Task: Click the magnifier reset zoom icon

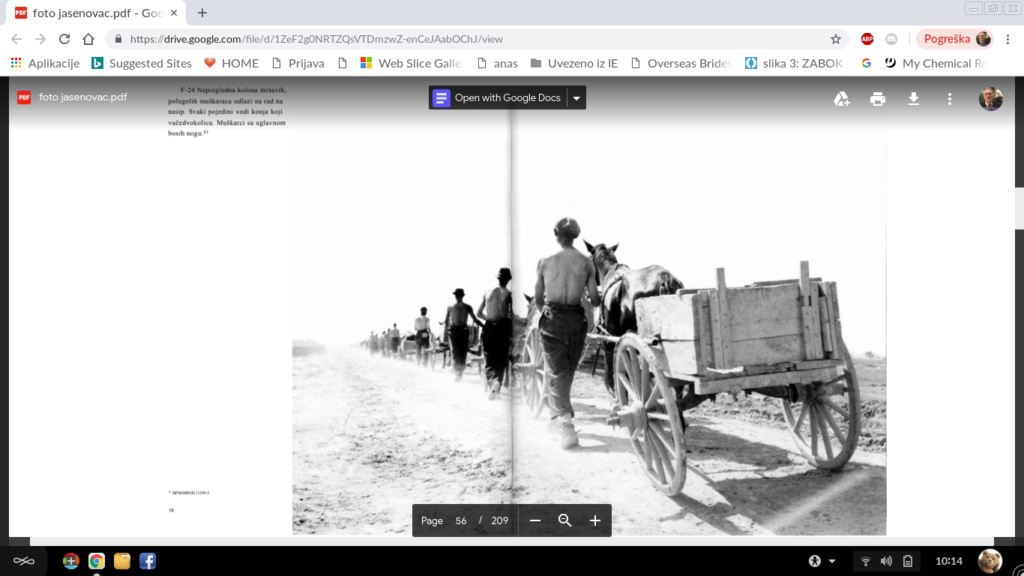Action: (565, 520)
